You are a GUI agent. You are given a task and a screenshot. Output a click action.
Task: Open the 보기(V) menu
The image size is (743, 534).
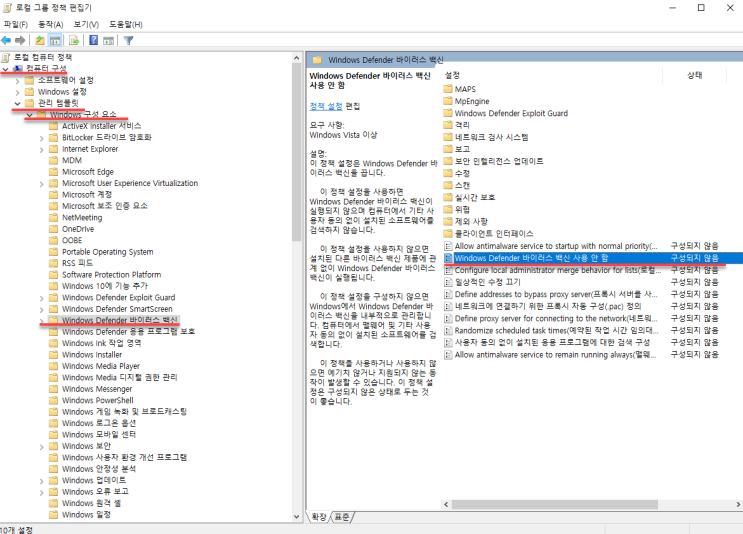86,24
